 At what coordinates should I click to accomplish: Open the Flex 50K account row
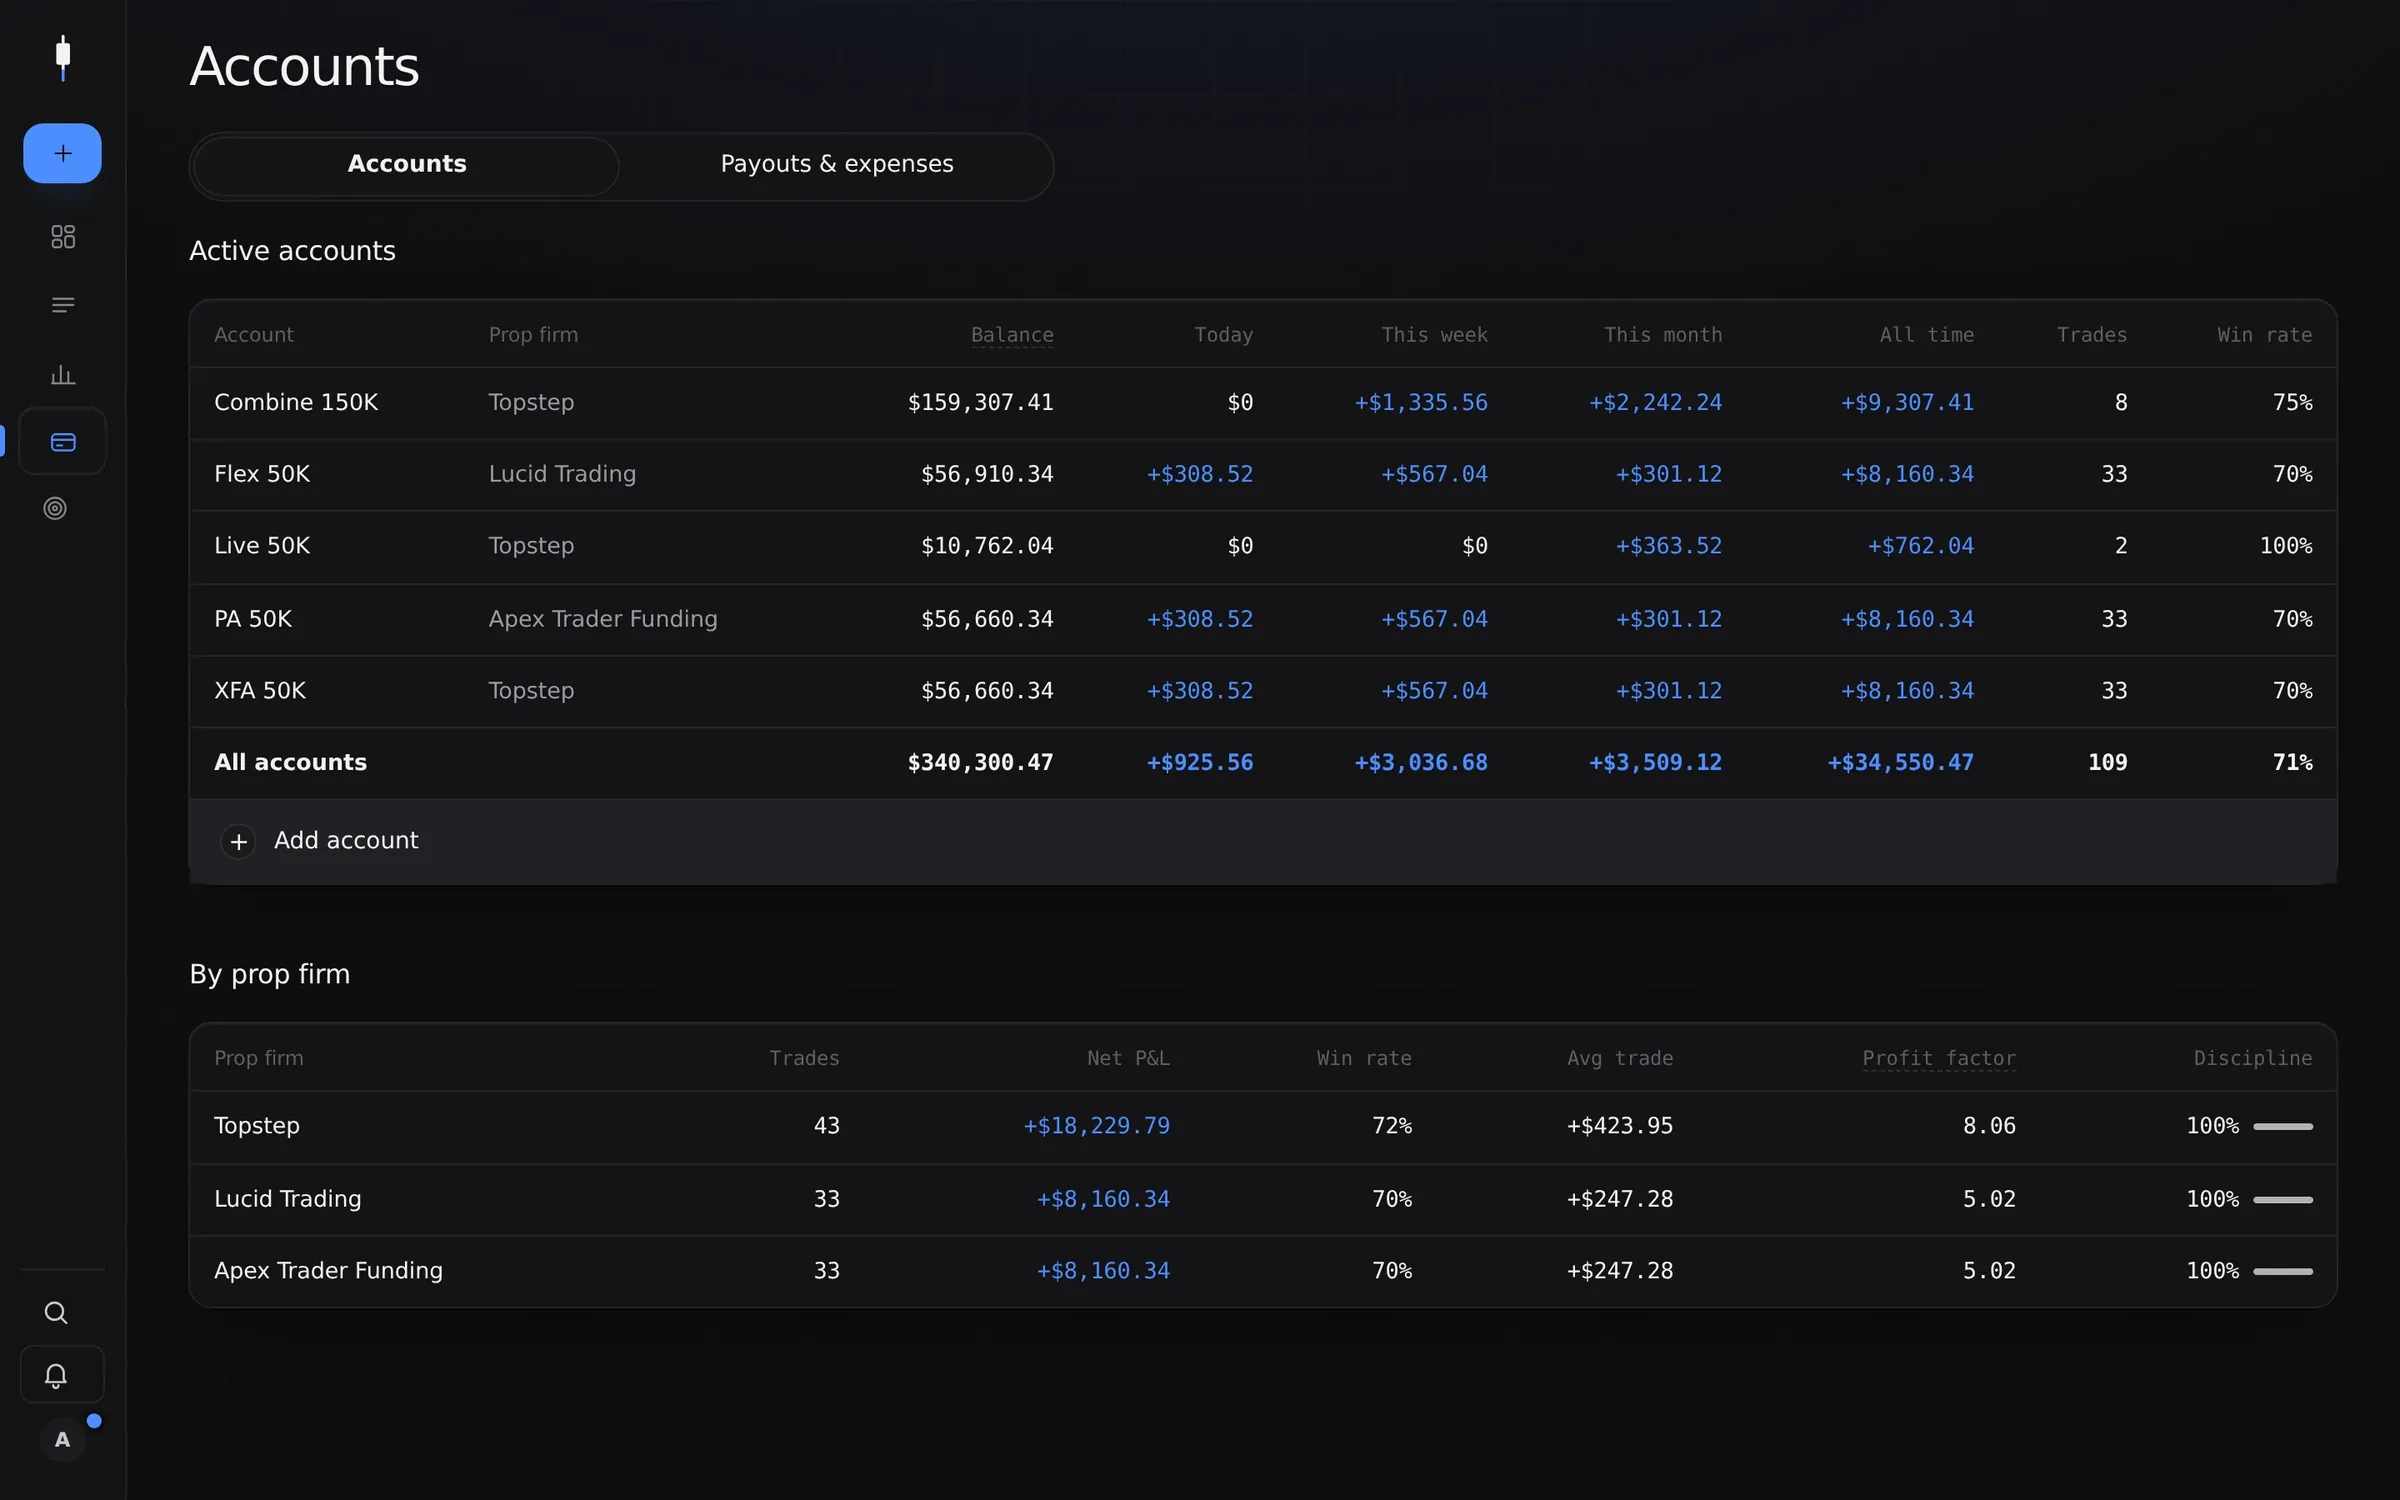pos(1263,475)
